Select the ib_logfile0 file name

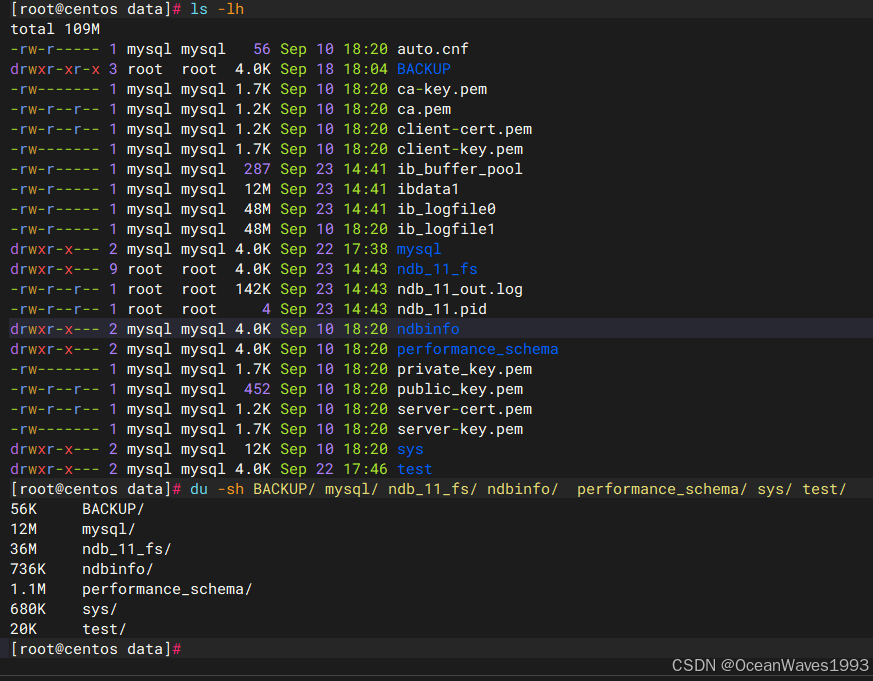[x=446, y=209]
